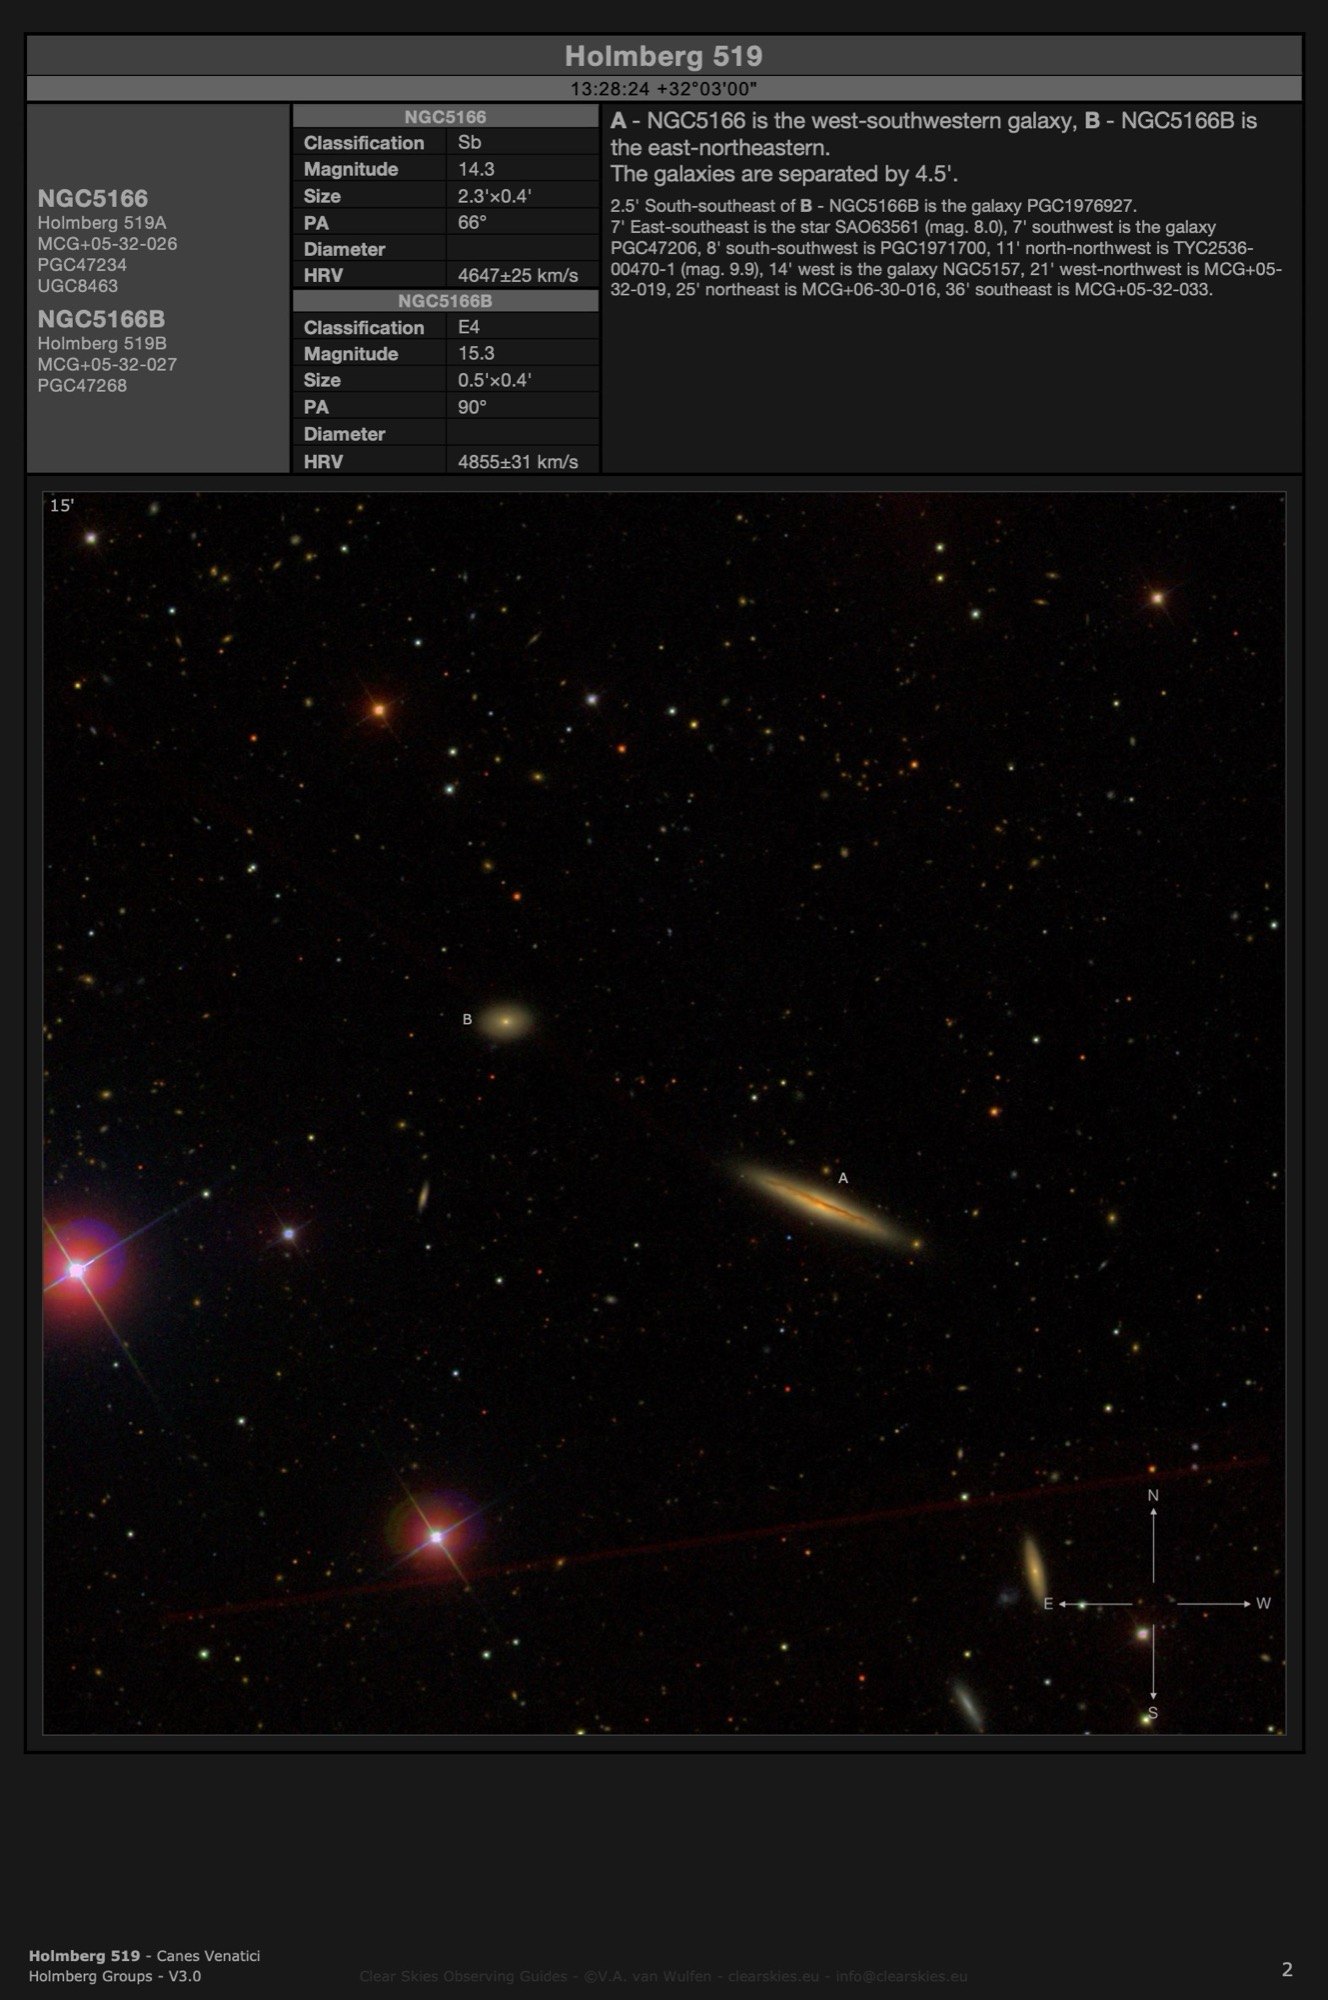Click footer text Holmberg Groups - V3.0
The height and width of the screenshot is (2000, 1328).
tap(115, 1976)
